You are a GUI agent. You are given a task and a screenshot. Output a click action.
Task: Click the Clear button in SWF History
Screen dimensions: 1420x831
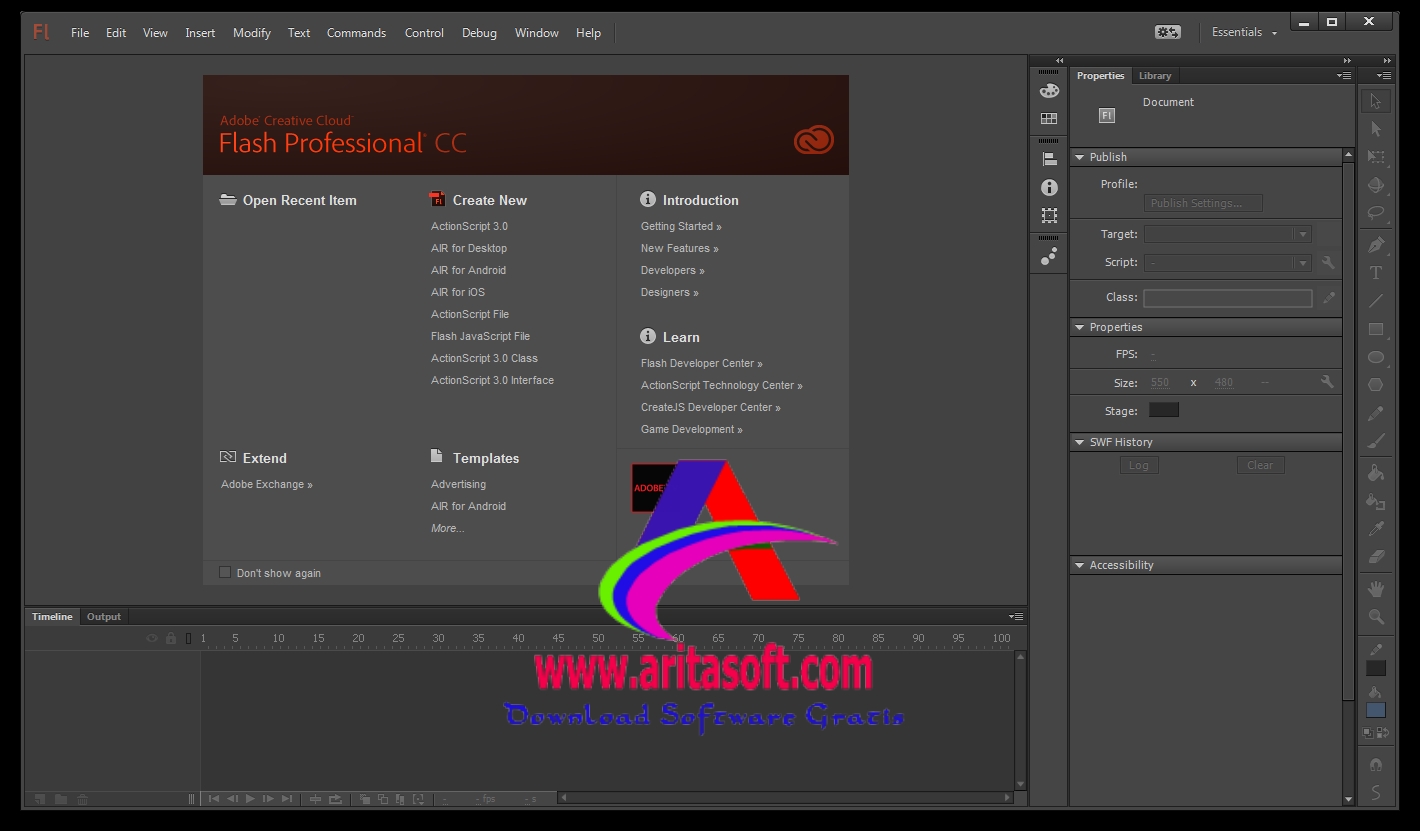[x=1260, y=465]
